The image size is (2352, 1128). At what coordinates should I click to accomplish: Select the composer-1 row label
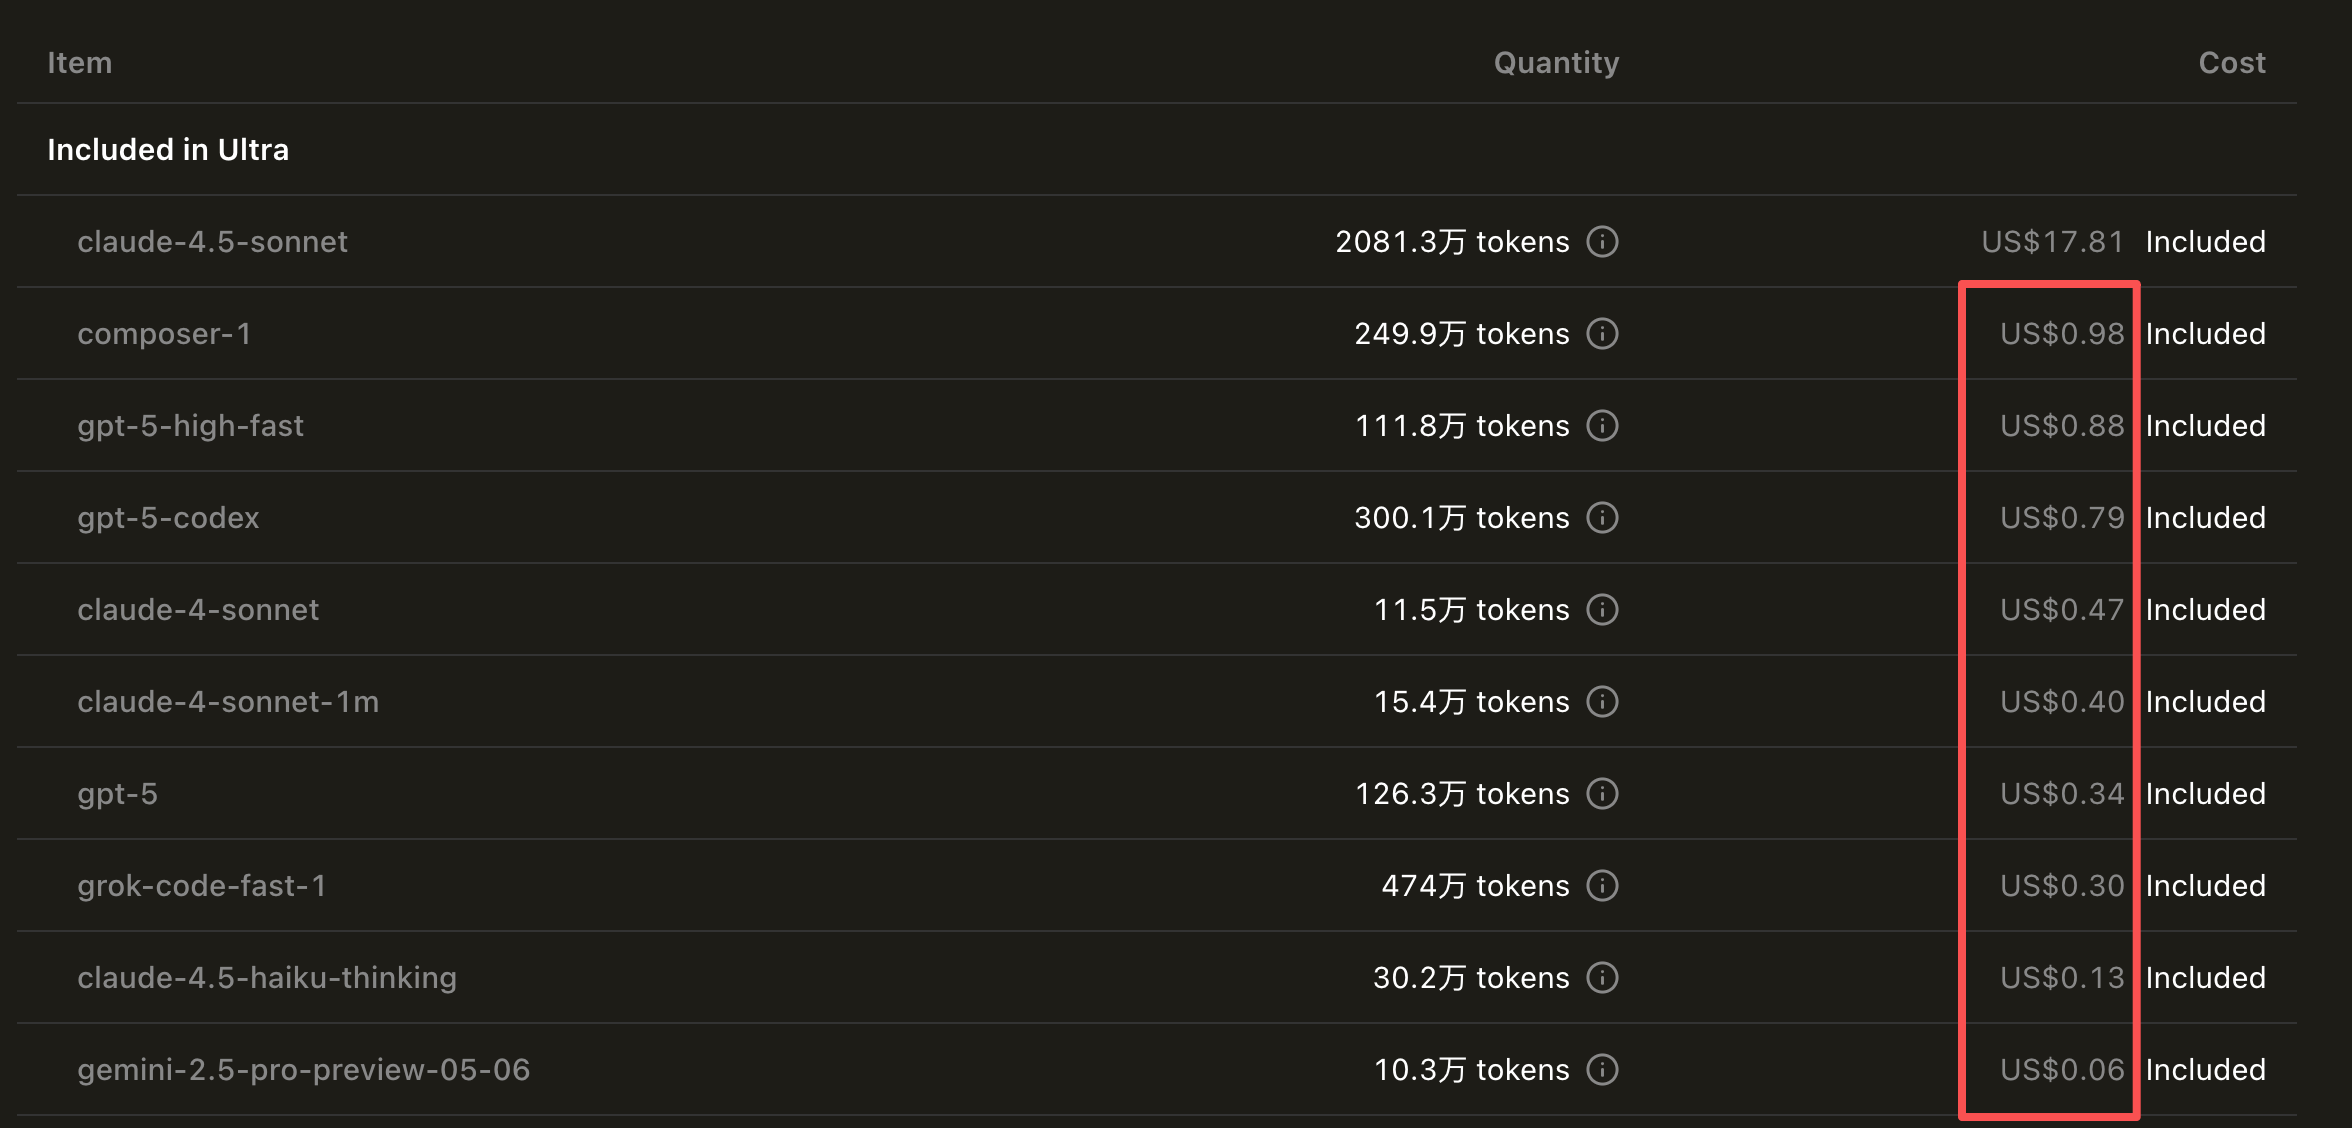click(164, 334)
